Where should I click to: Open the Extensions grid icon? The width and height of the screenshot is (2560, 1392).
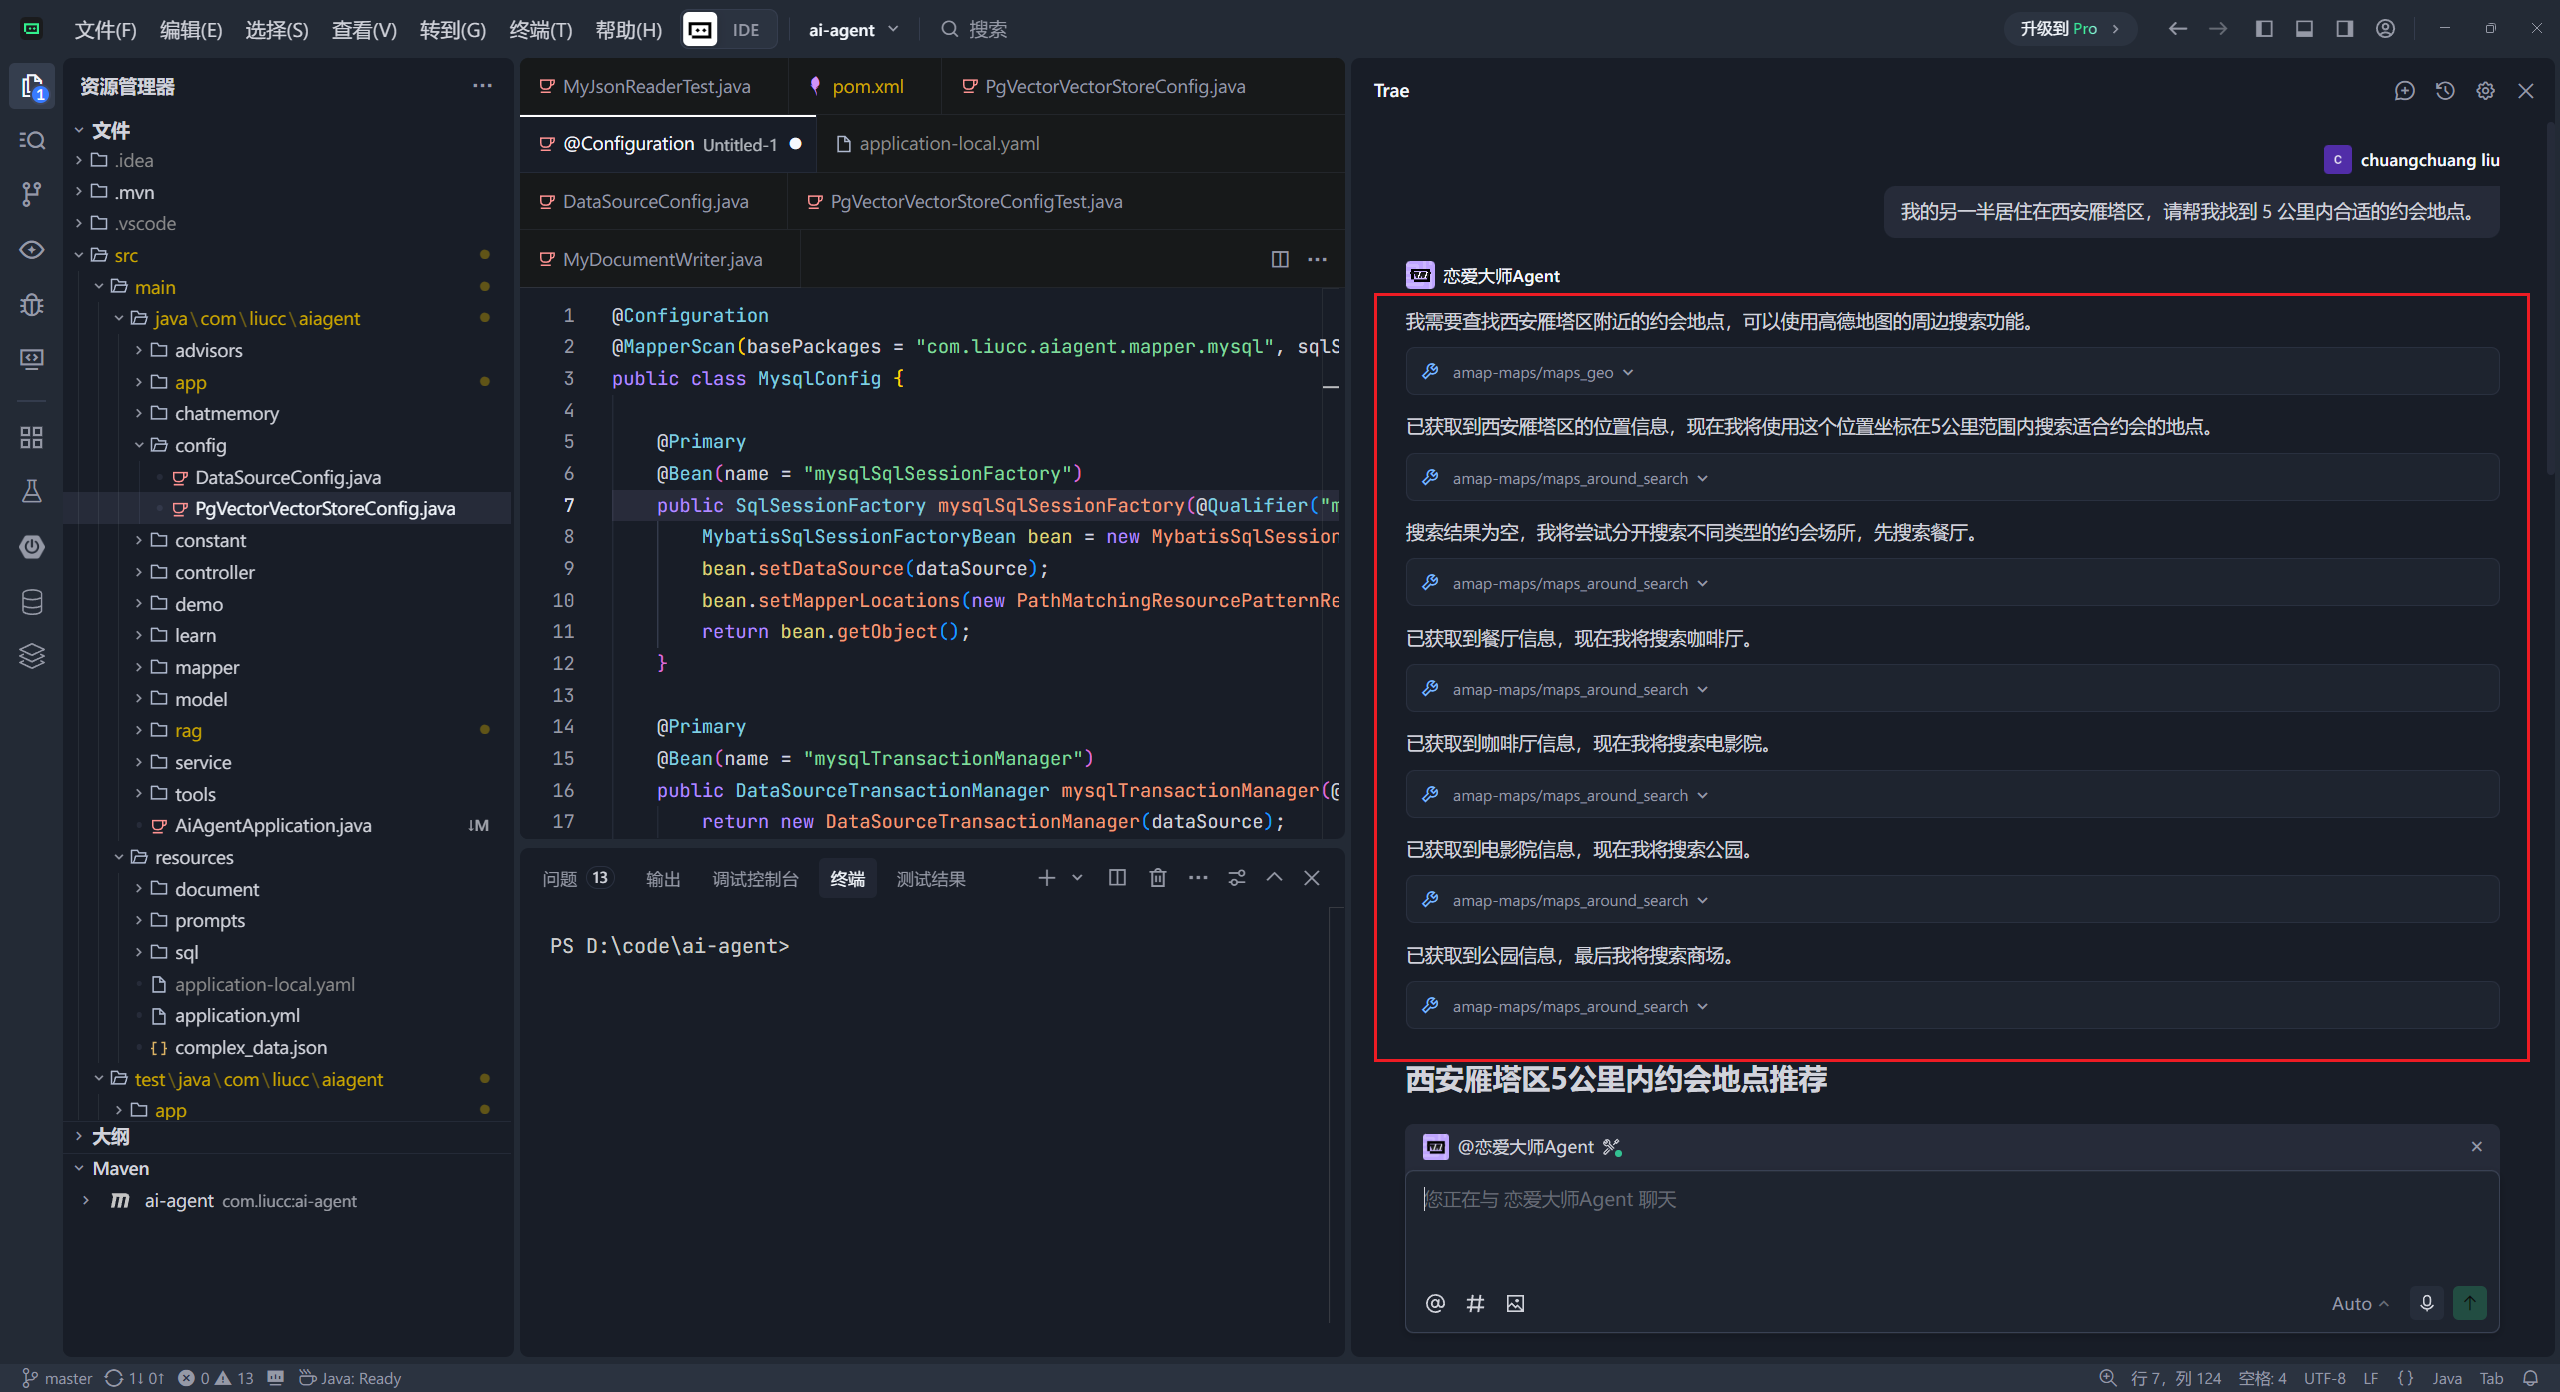(32, 437)
